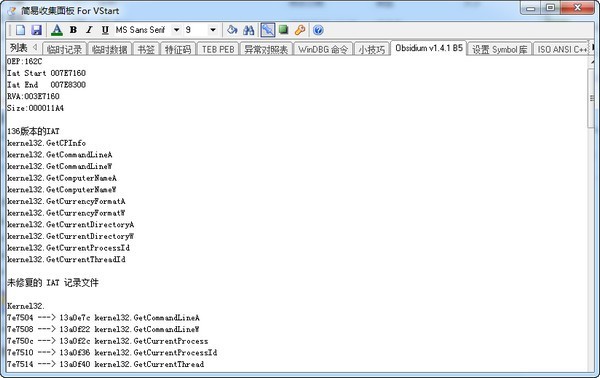Collapse the 列表 list panel arrow
The height and width of the screenshot is (378, 600).
(x=35, y=47)
